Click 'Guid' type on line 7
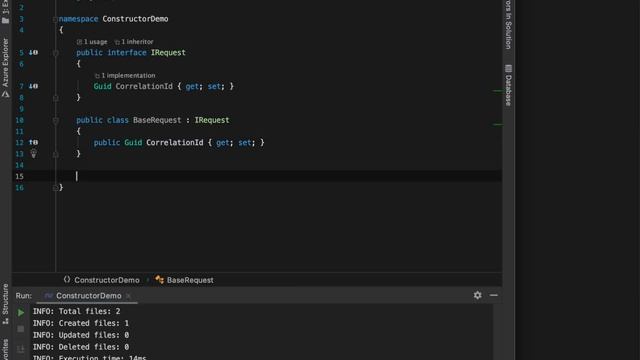Viewport: 640px width, 360px height. click(102, 86)
